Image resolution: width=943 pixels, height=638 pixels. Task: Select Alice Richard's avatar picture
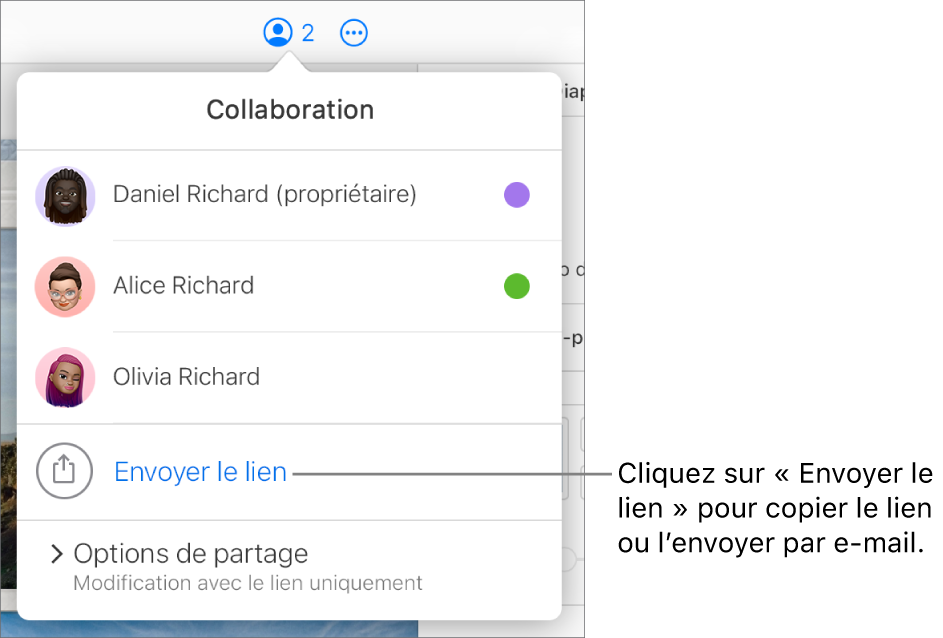click(65, 287)
